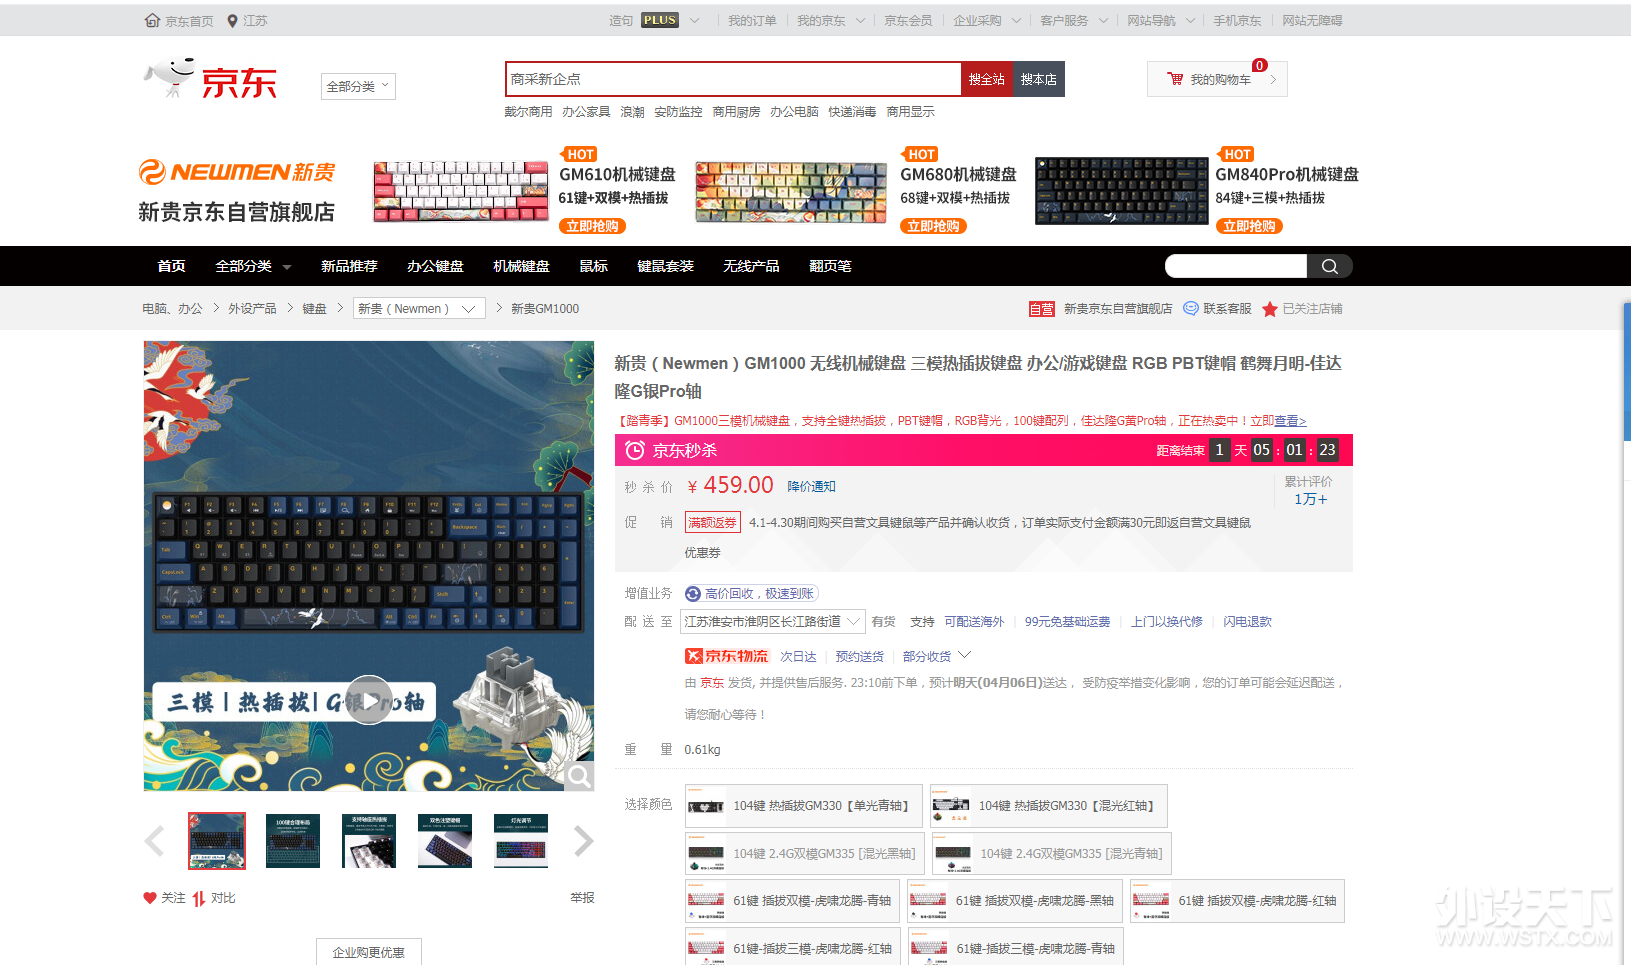Select the third switch thumbnail

point(369,841)
